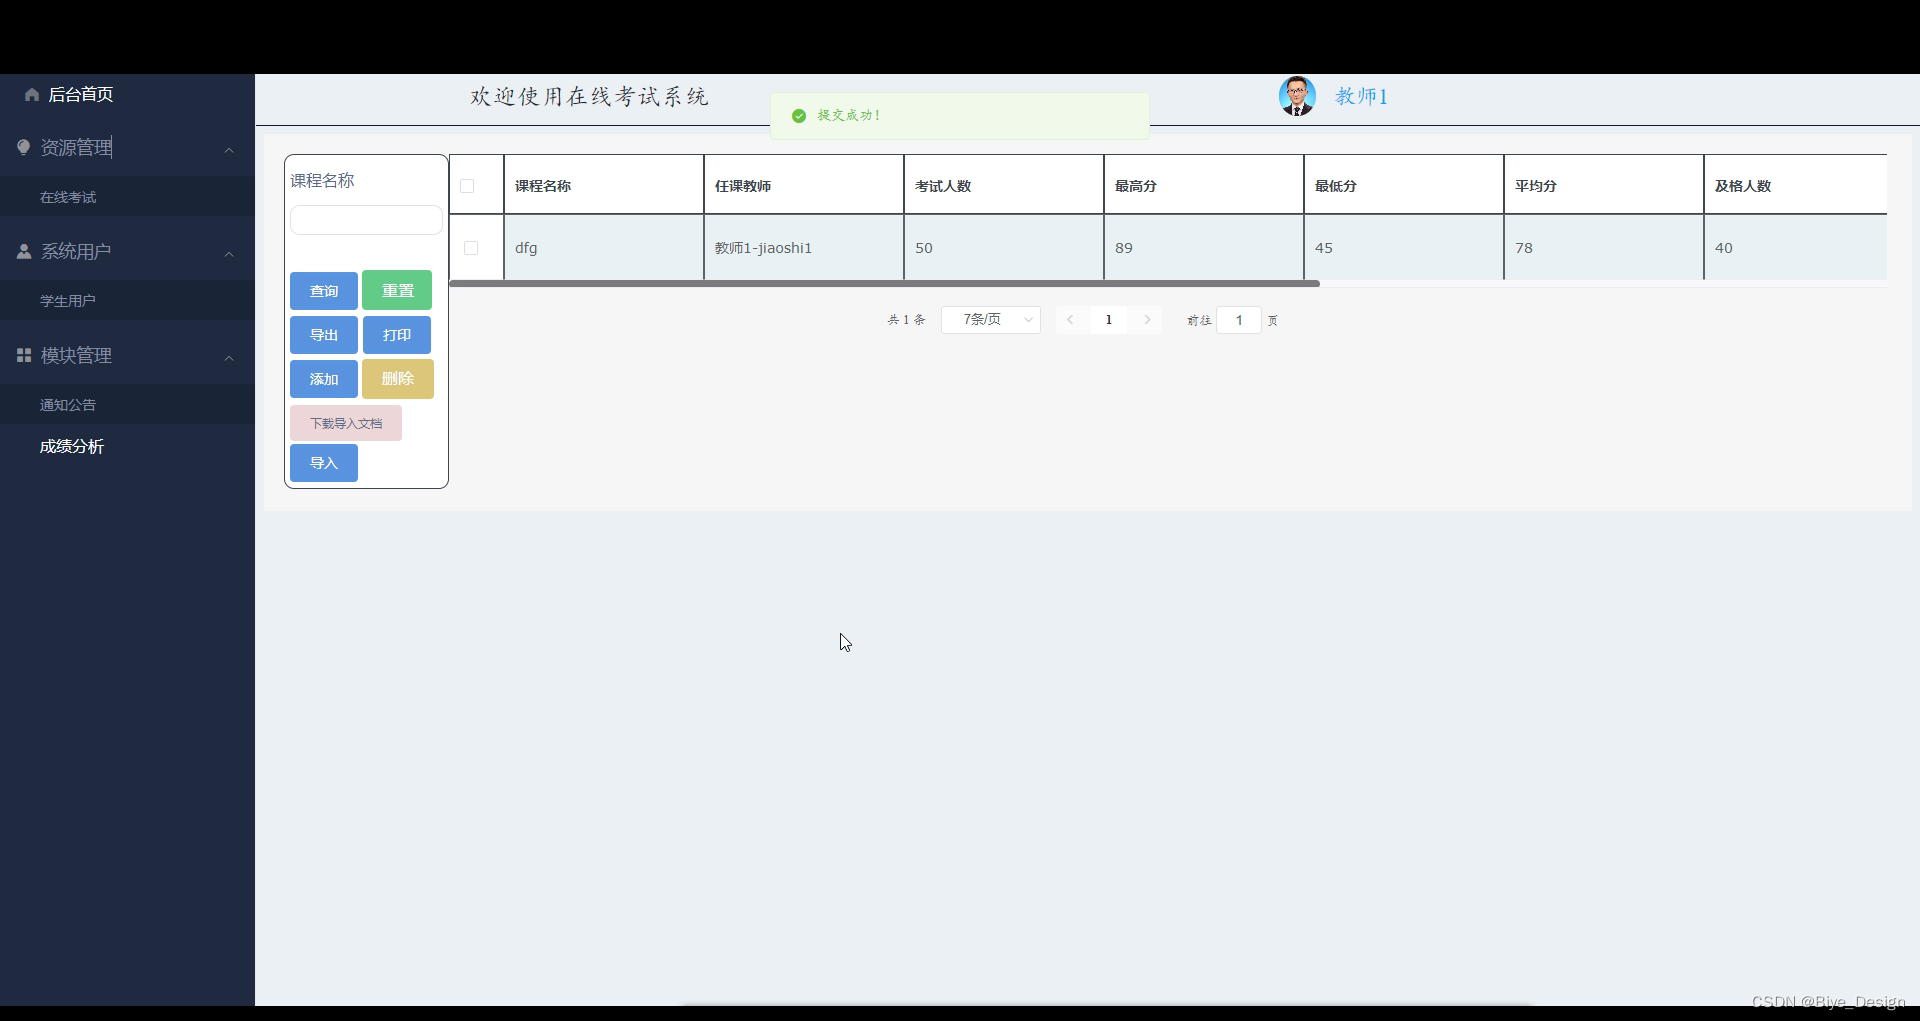Click the user icon next to 系统用户
Screen dimensions: 1920x1021
tap(24, 251)
